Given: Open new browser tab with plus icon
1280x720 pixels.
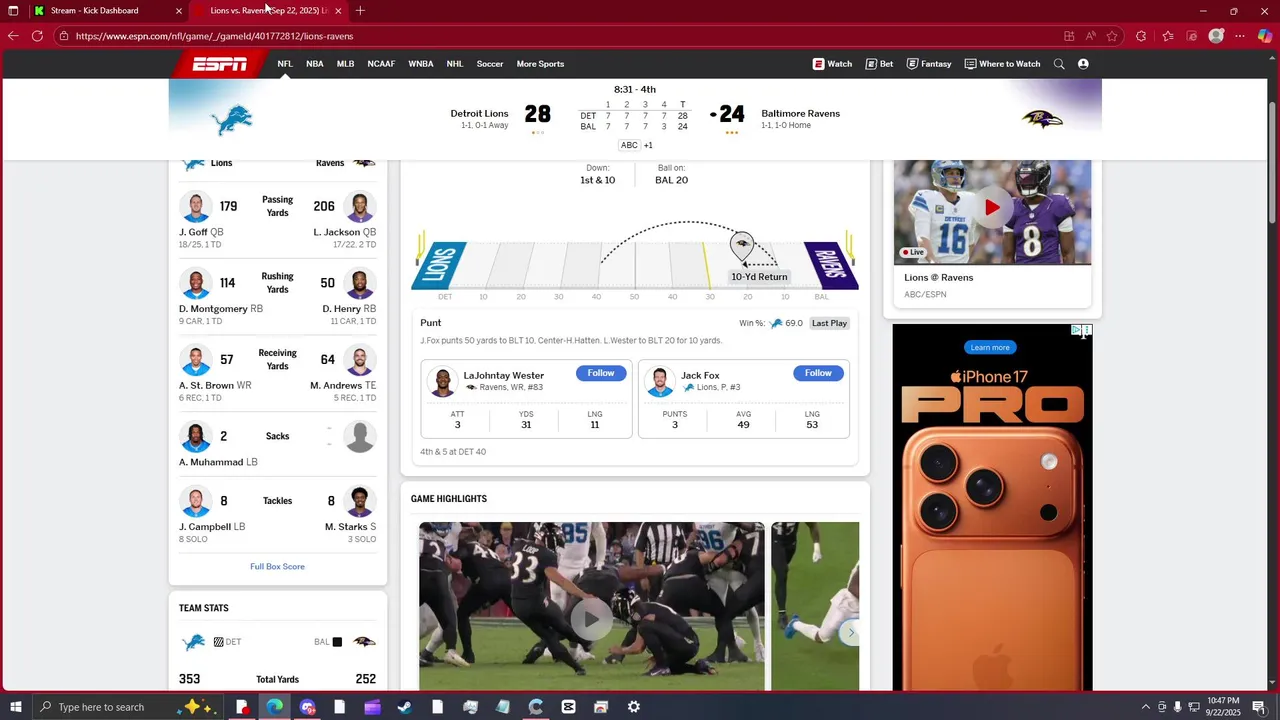Looking at the screenshot, I should (x=360, y=11).
